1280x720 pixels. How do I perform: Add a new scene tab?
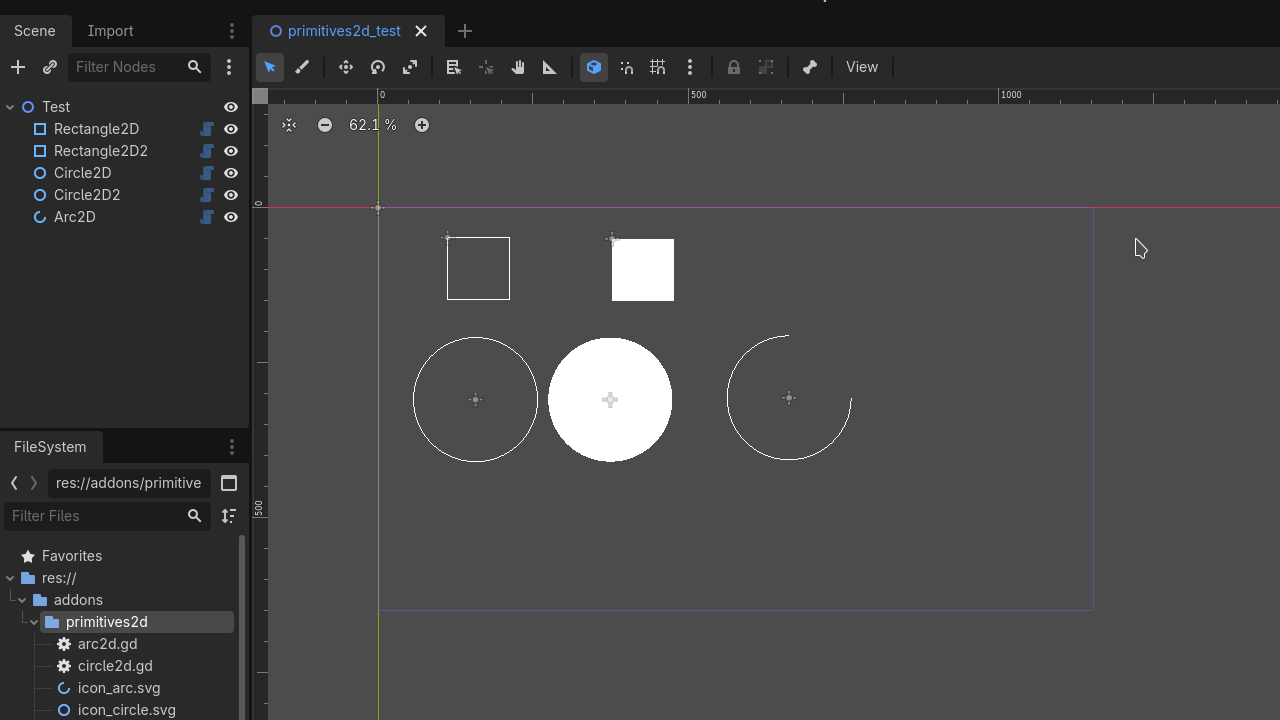[465, 31]
